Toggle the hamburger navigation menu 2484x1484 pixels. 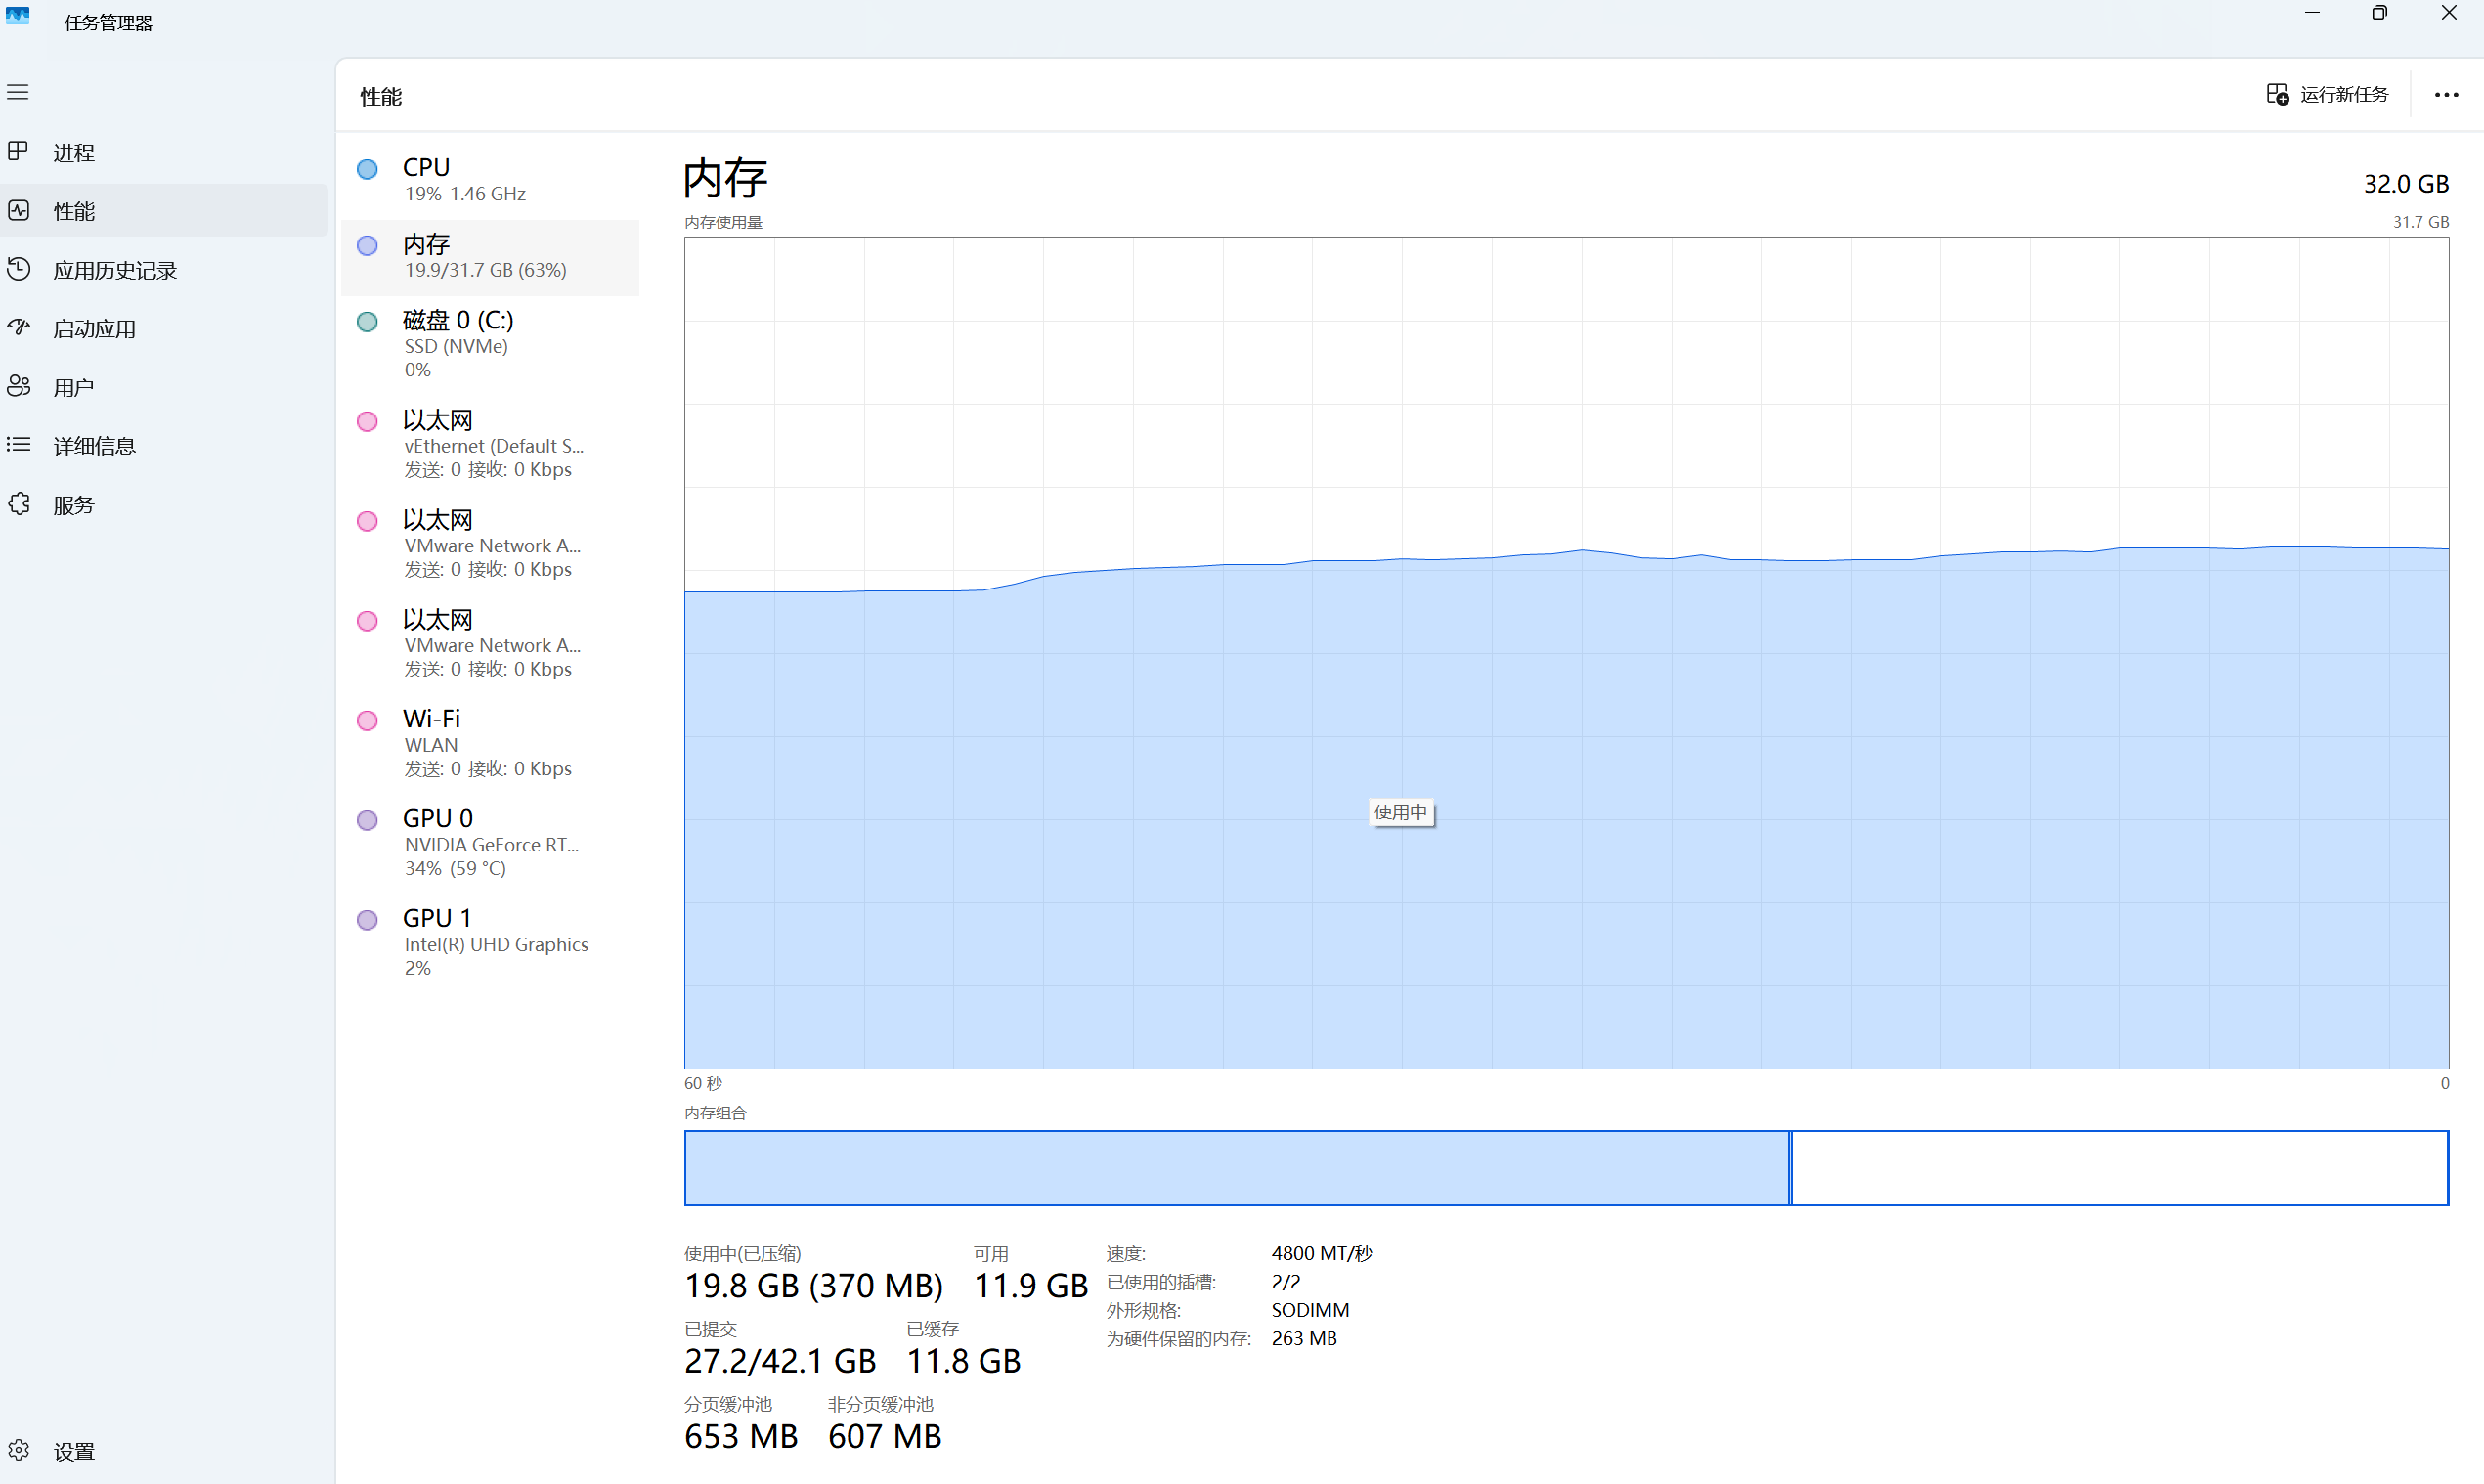point(18,92)
